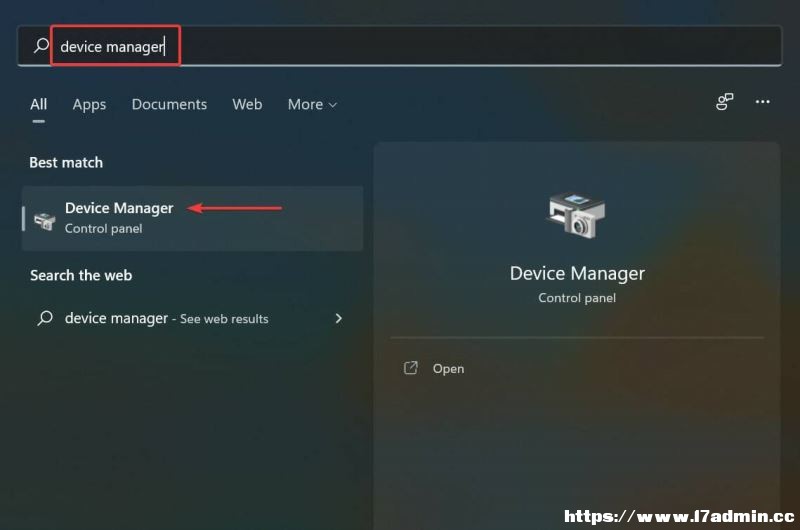Click the large Device Manager icon in preview pane
This screenshot has height=530, width=800.
coord(577,215)
